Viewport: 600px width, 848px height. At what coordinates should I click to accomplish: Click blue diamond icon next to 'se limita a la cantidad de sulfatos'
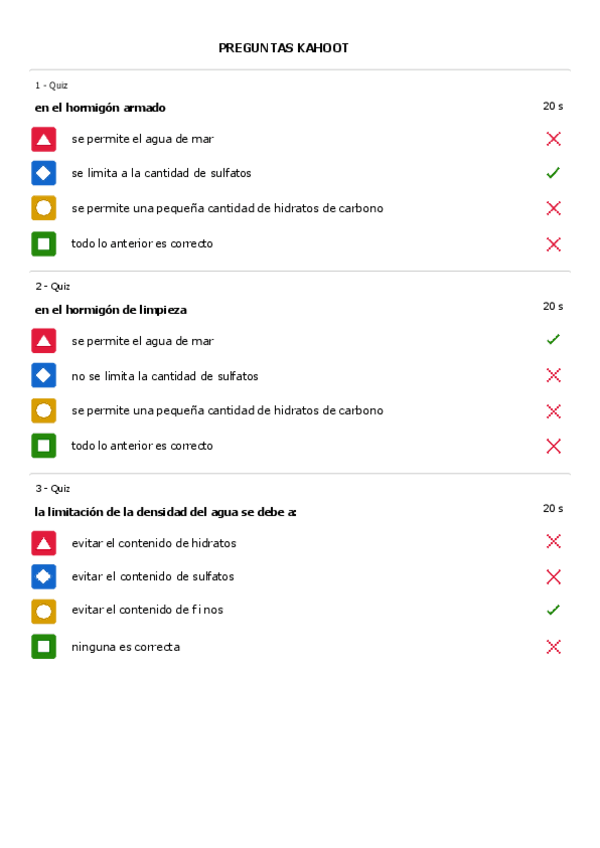pyautogui.click(x=43, y=173)
